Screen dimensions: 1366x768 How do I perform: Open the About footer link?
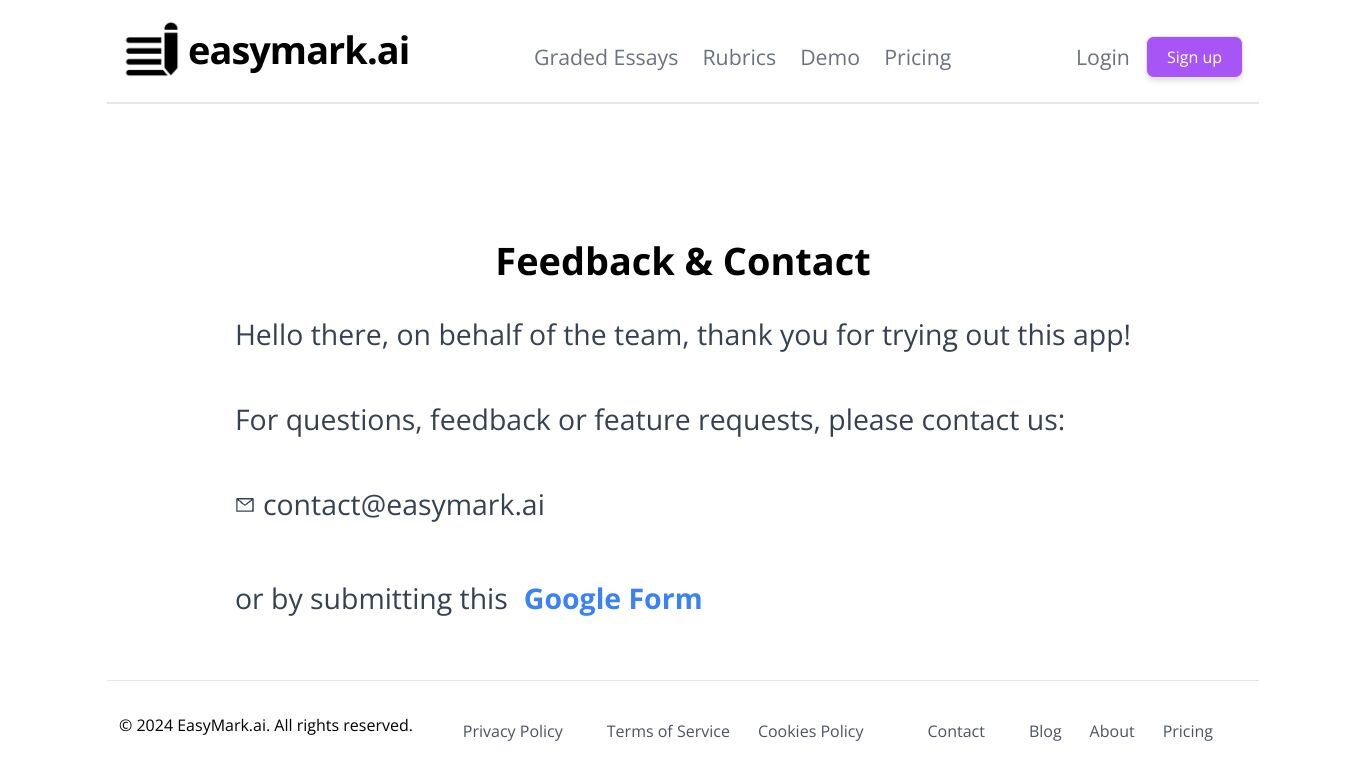1112,731
